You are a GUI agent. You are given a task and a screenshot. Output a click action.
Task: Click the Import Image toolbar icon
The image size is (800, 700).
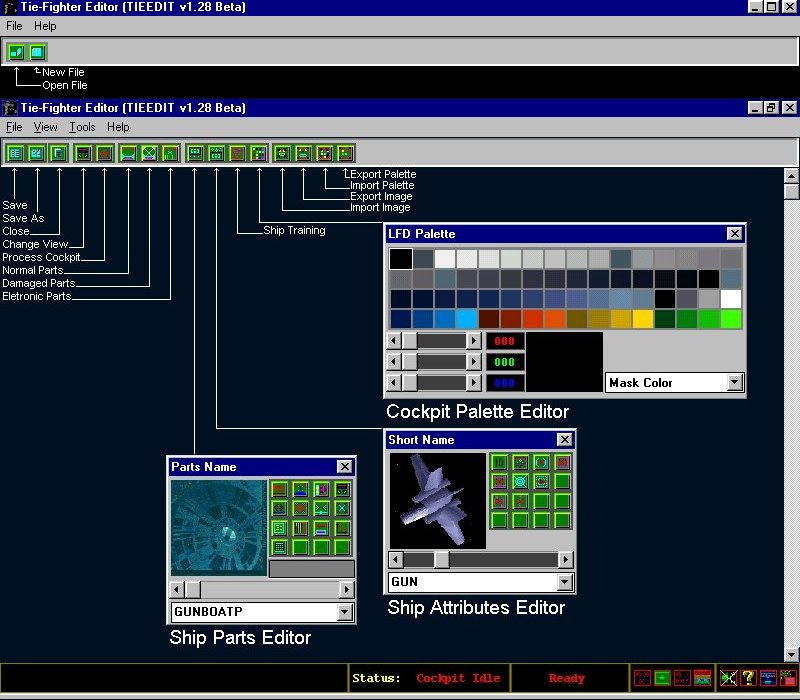282,153
